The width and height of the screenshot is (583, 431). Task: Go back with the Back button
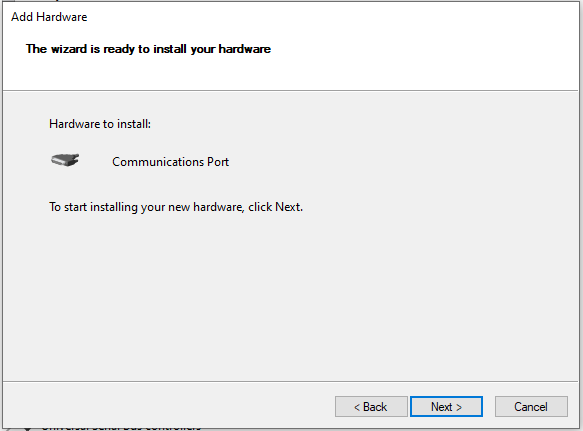(x=371, y=406)
